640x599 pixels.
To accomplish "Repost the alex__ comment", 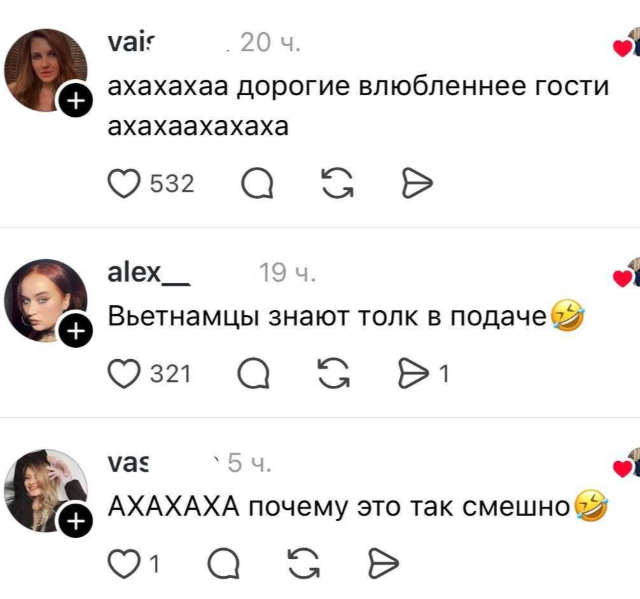I will point(334,373).
